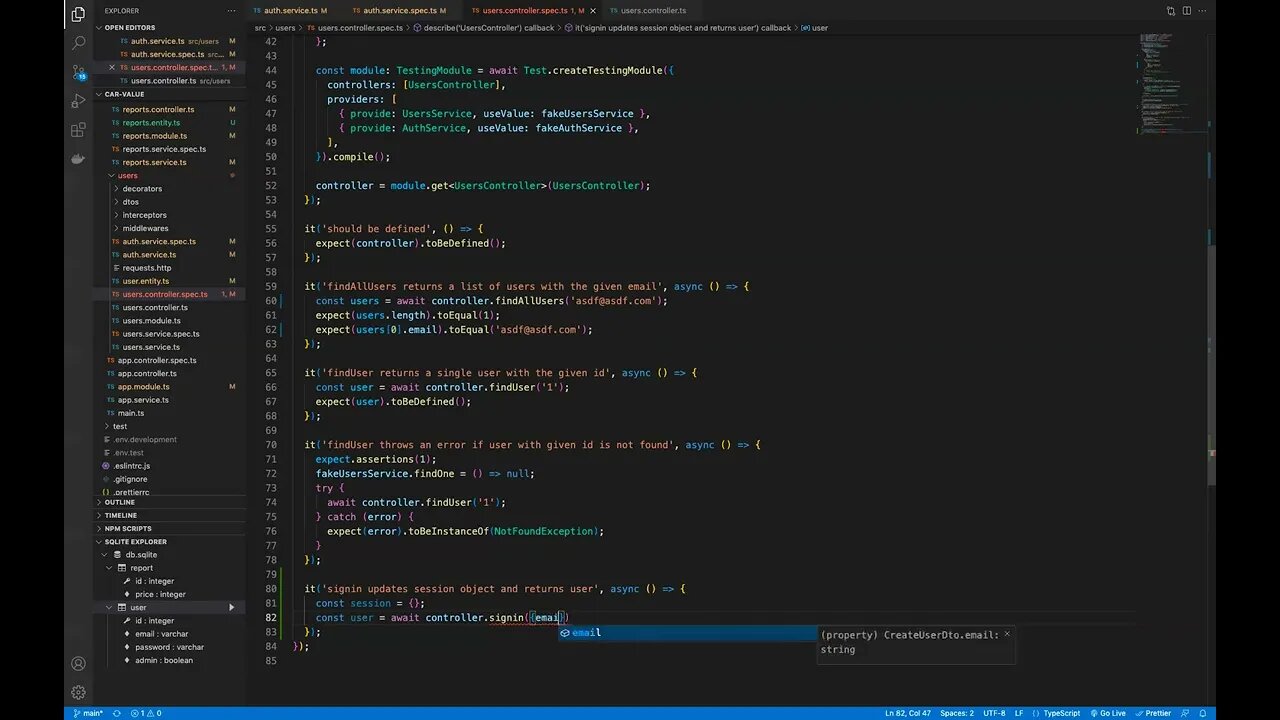Viewport: 1280px width, 720px height.
Task: Click UTF-8 encoding in status bar
Action: 994,713
